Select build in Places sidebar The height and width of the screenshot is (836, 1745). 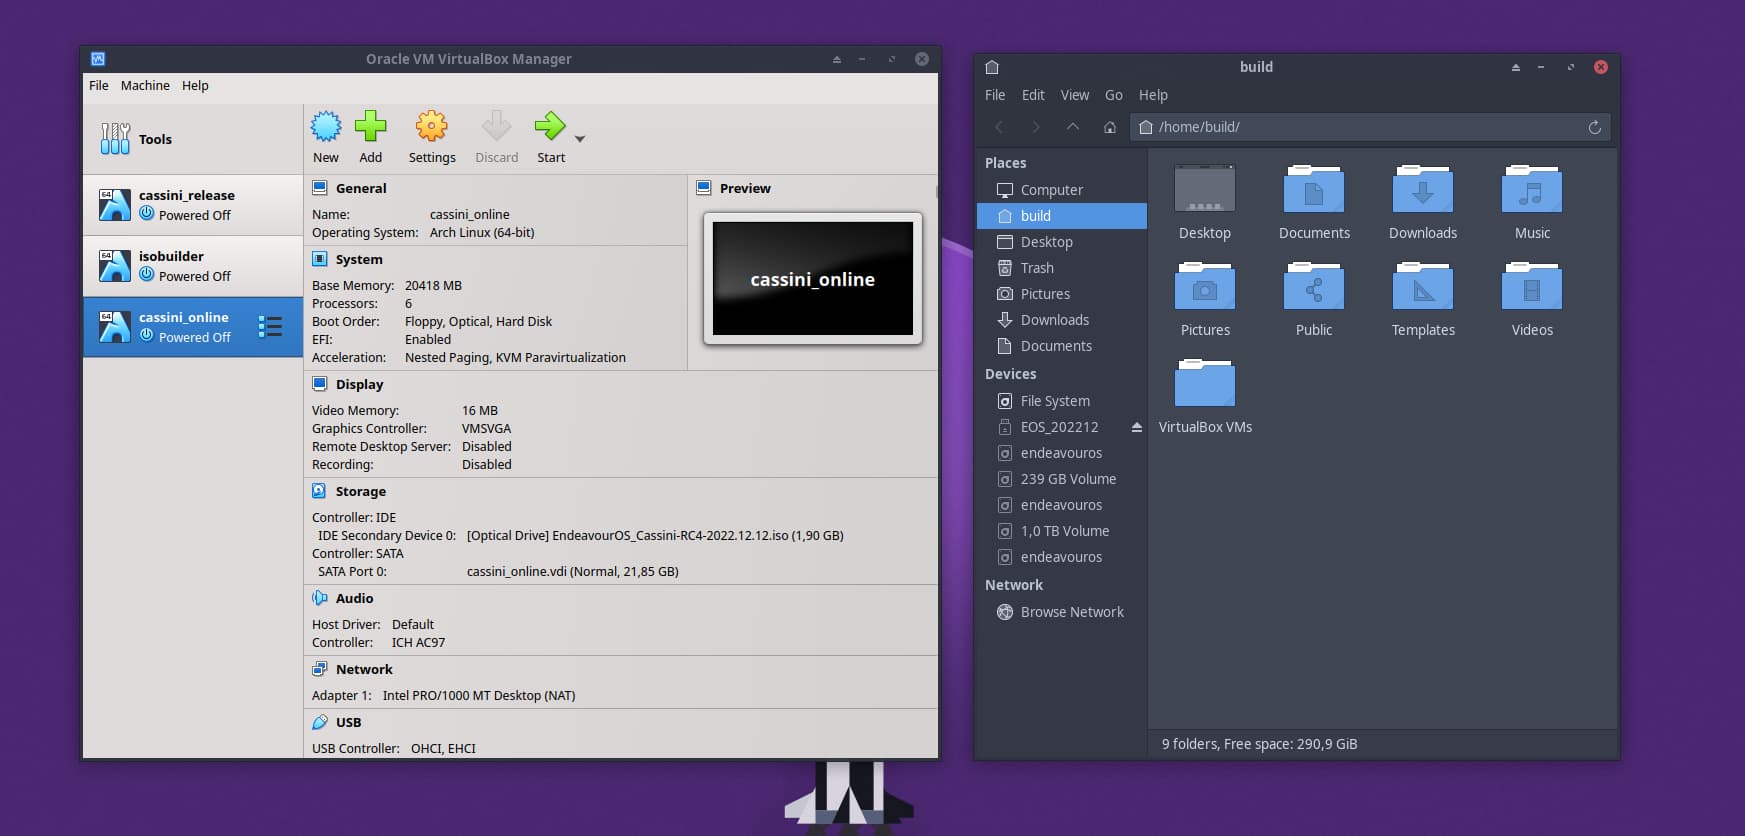point(1062,216)
